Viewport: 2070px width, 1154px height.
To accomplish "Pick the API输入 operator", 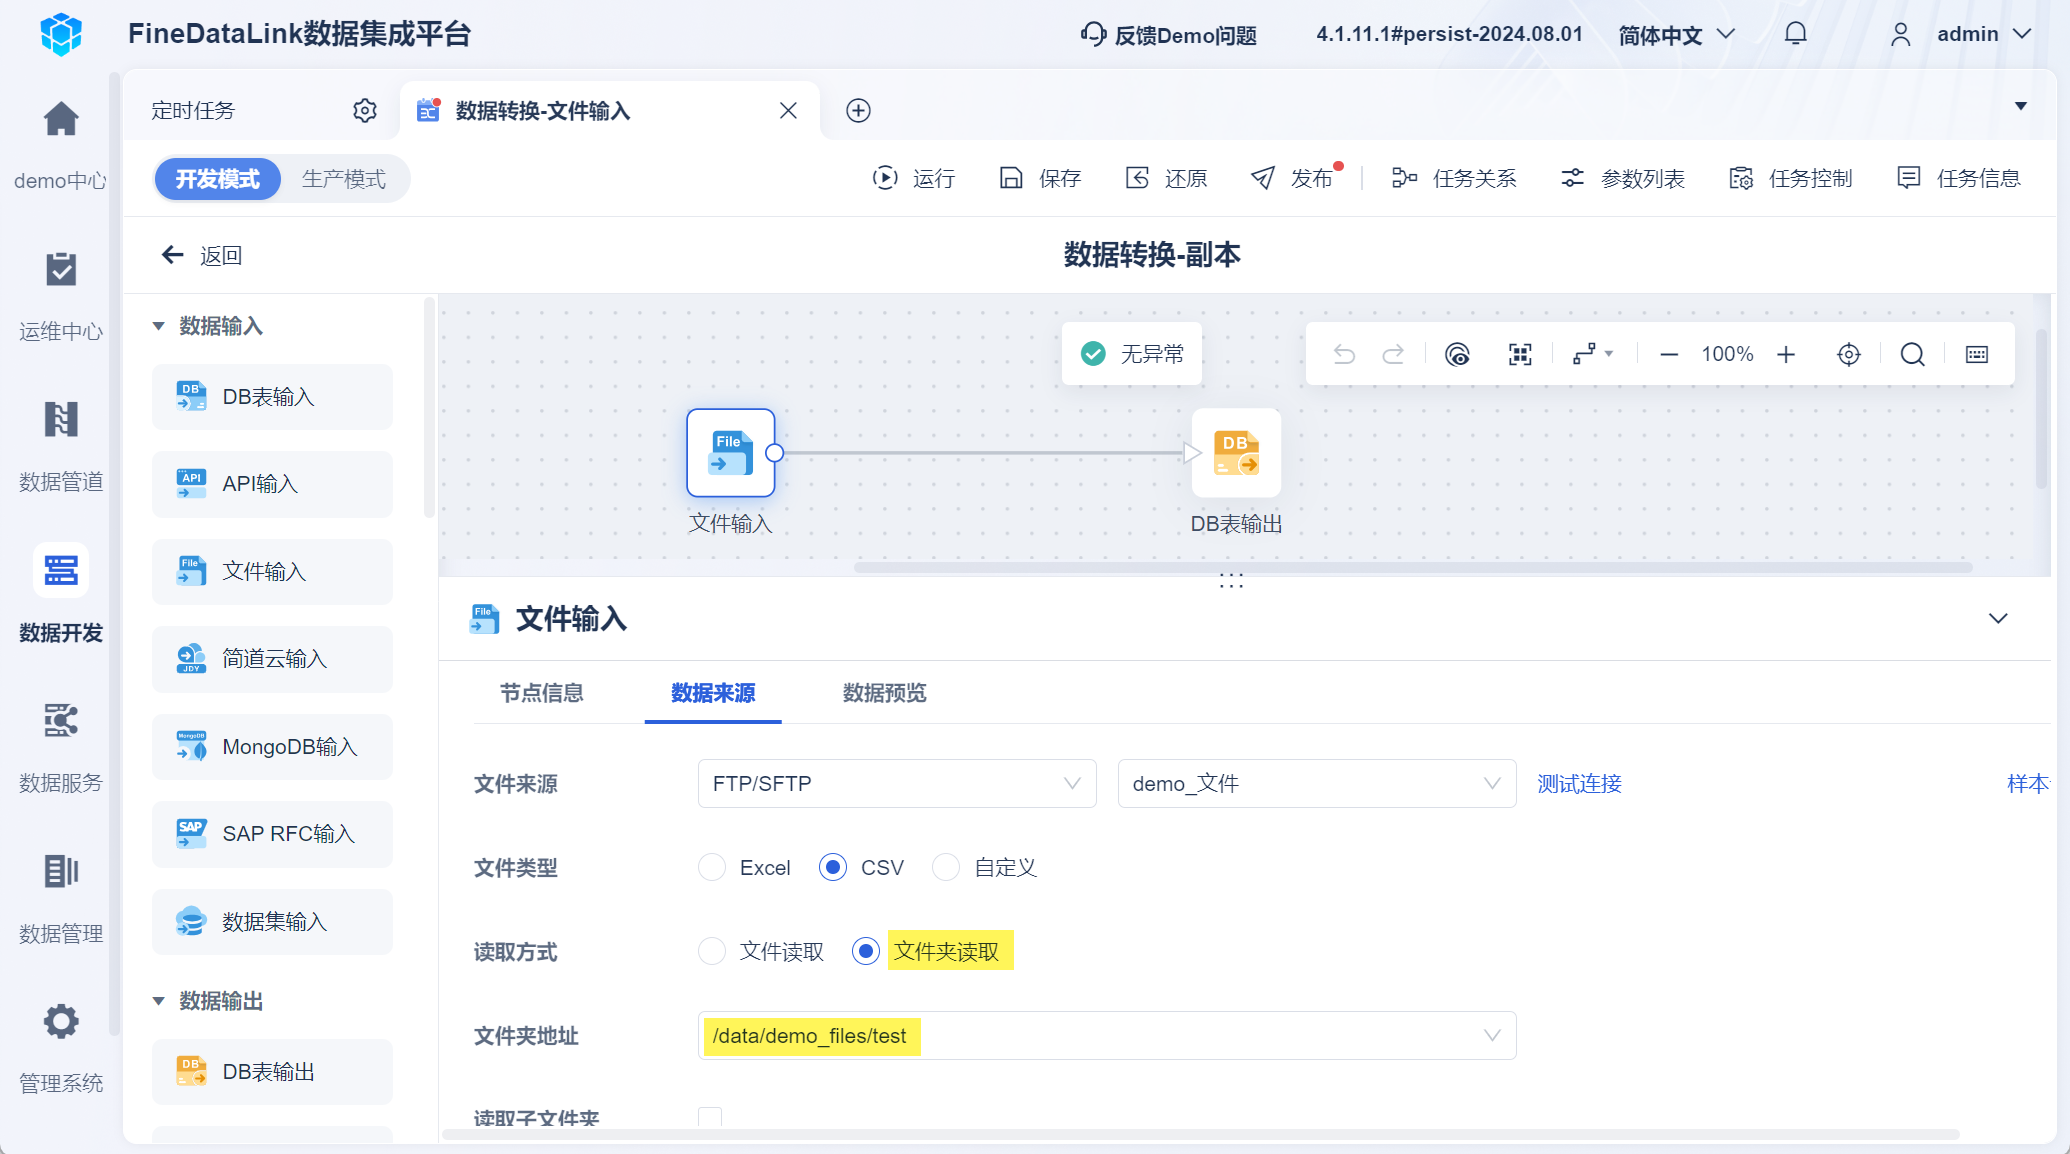I will (x=272, y=484).
